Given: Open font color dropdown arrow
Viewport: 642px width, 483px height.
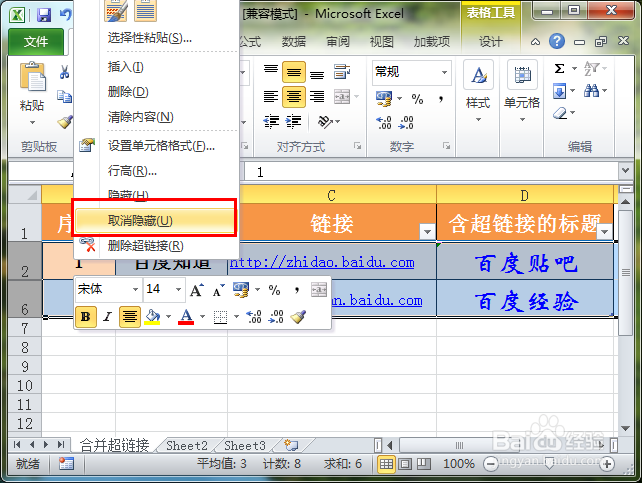Looking at the screenshot, I should click(202, 317).
